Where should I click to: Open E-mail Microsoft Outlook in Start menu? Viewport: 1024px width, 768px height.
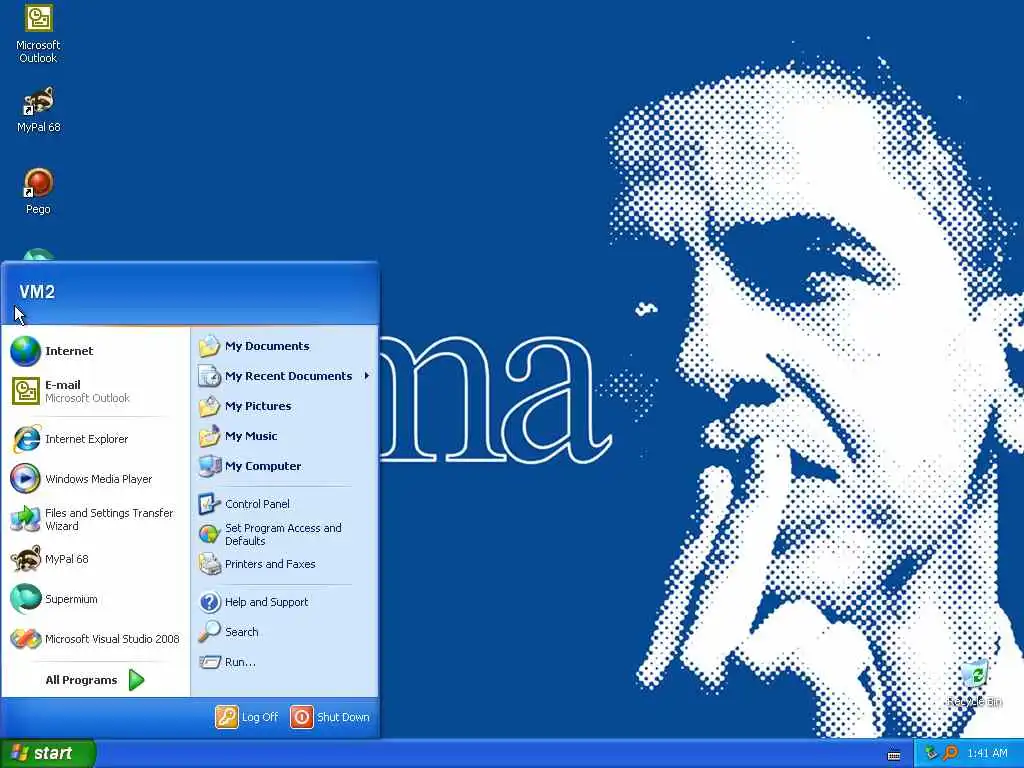click(95, 391)
